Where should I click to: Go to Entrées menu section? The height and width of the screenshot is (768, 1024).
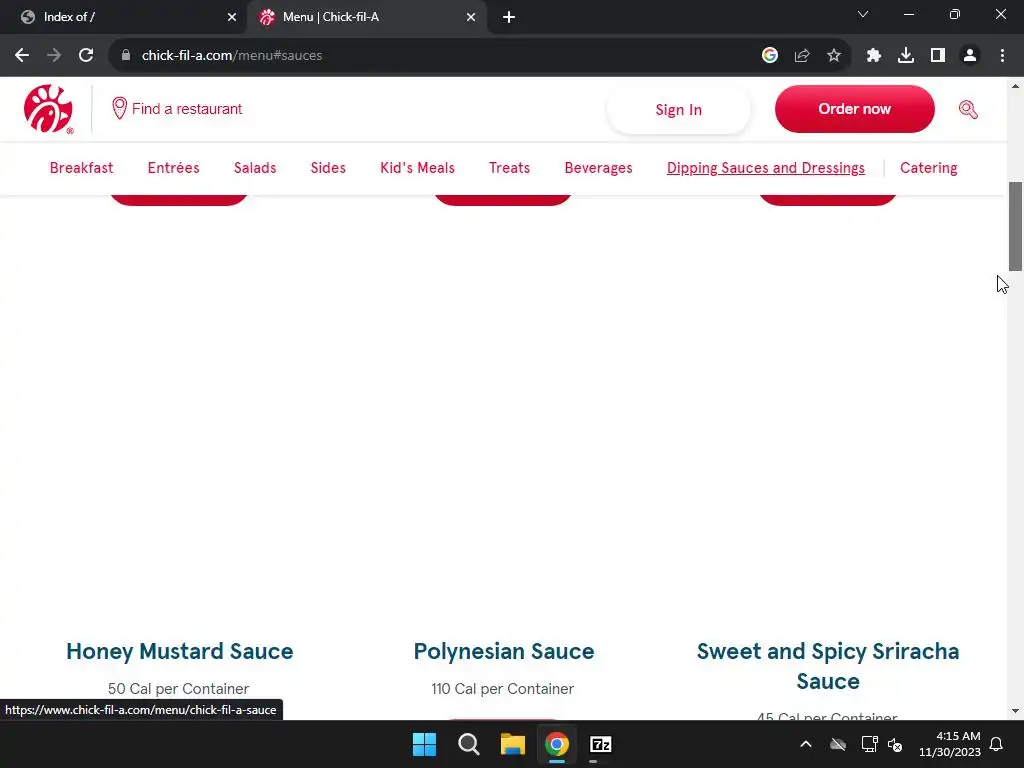[174, 168]
